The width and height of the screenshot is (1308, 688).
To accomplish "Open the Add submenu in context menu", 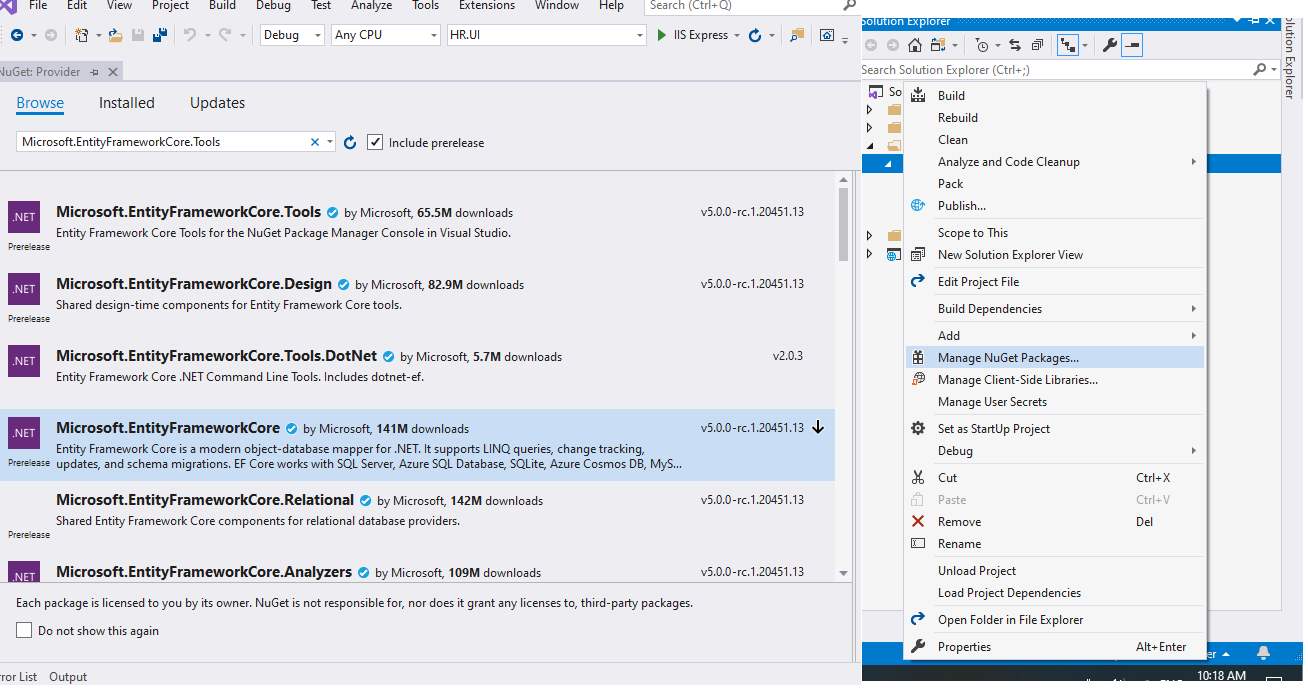I will 1055,336.
